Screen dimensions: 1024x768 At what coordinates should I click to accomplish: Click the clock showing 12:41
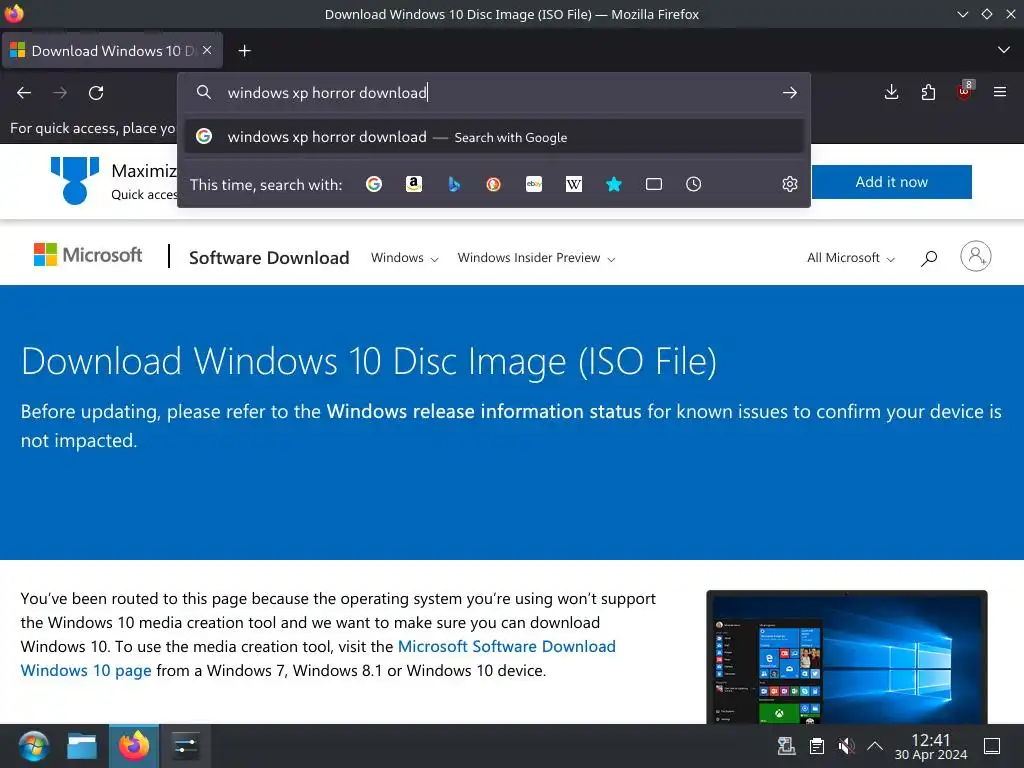point(931,746)
